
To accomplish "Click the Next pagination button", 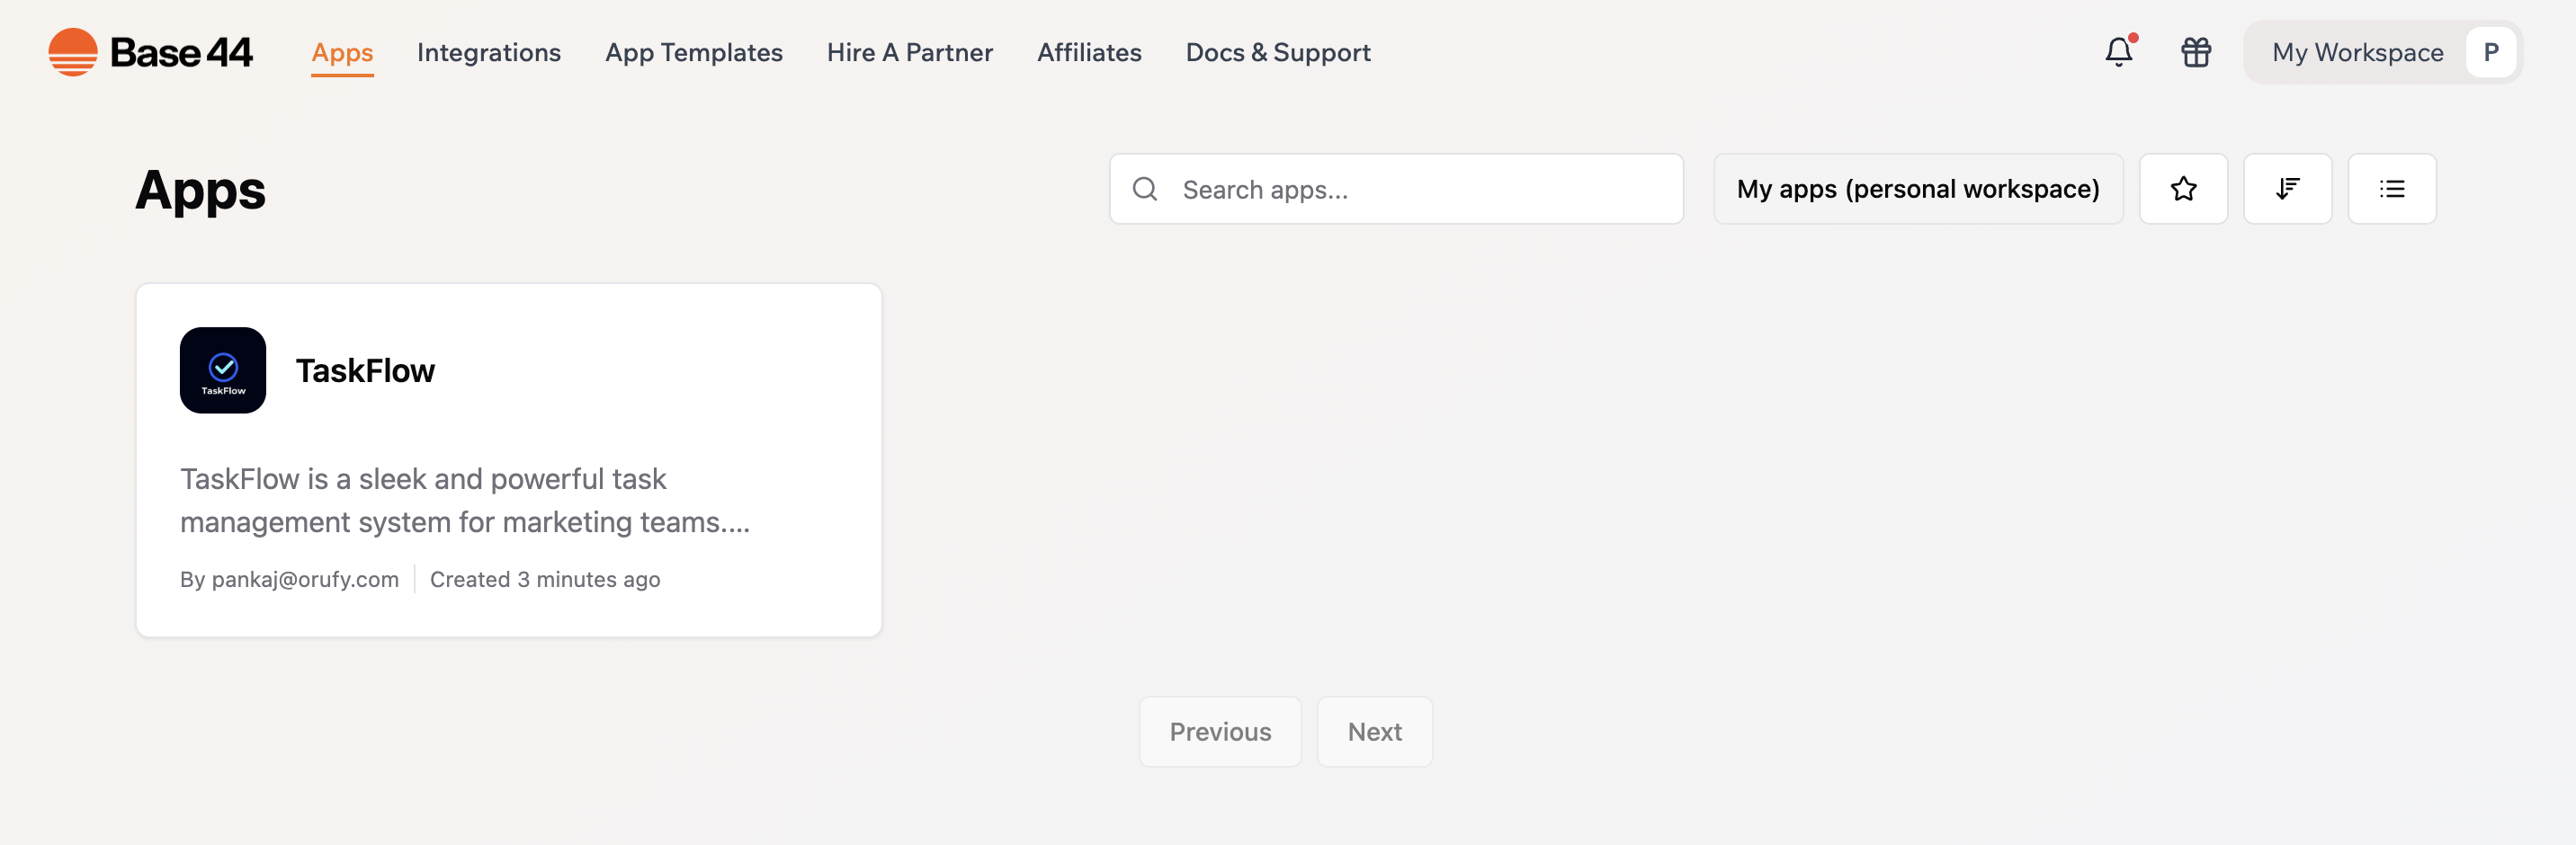I will (1375, 731).
